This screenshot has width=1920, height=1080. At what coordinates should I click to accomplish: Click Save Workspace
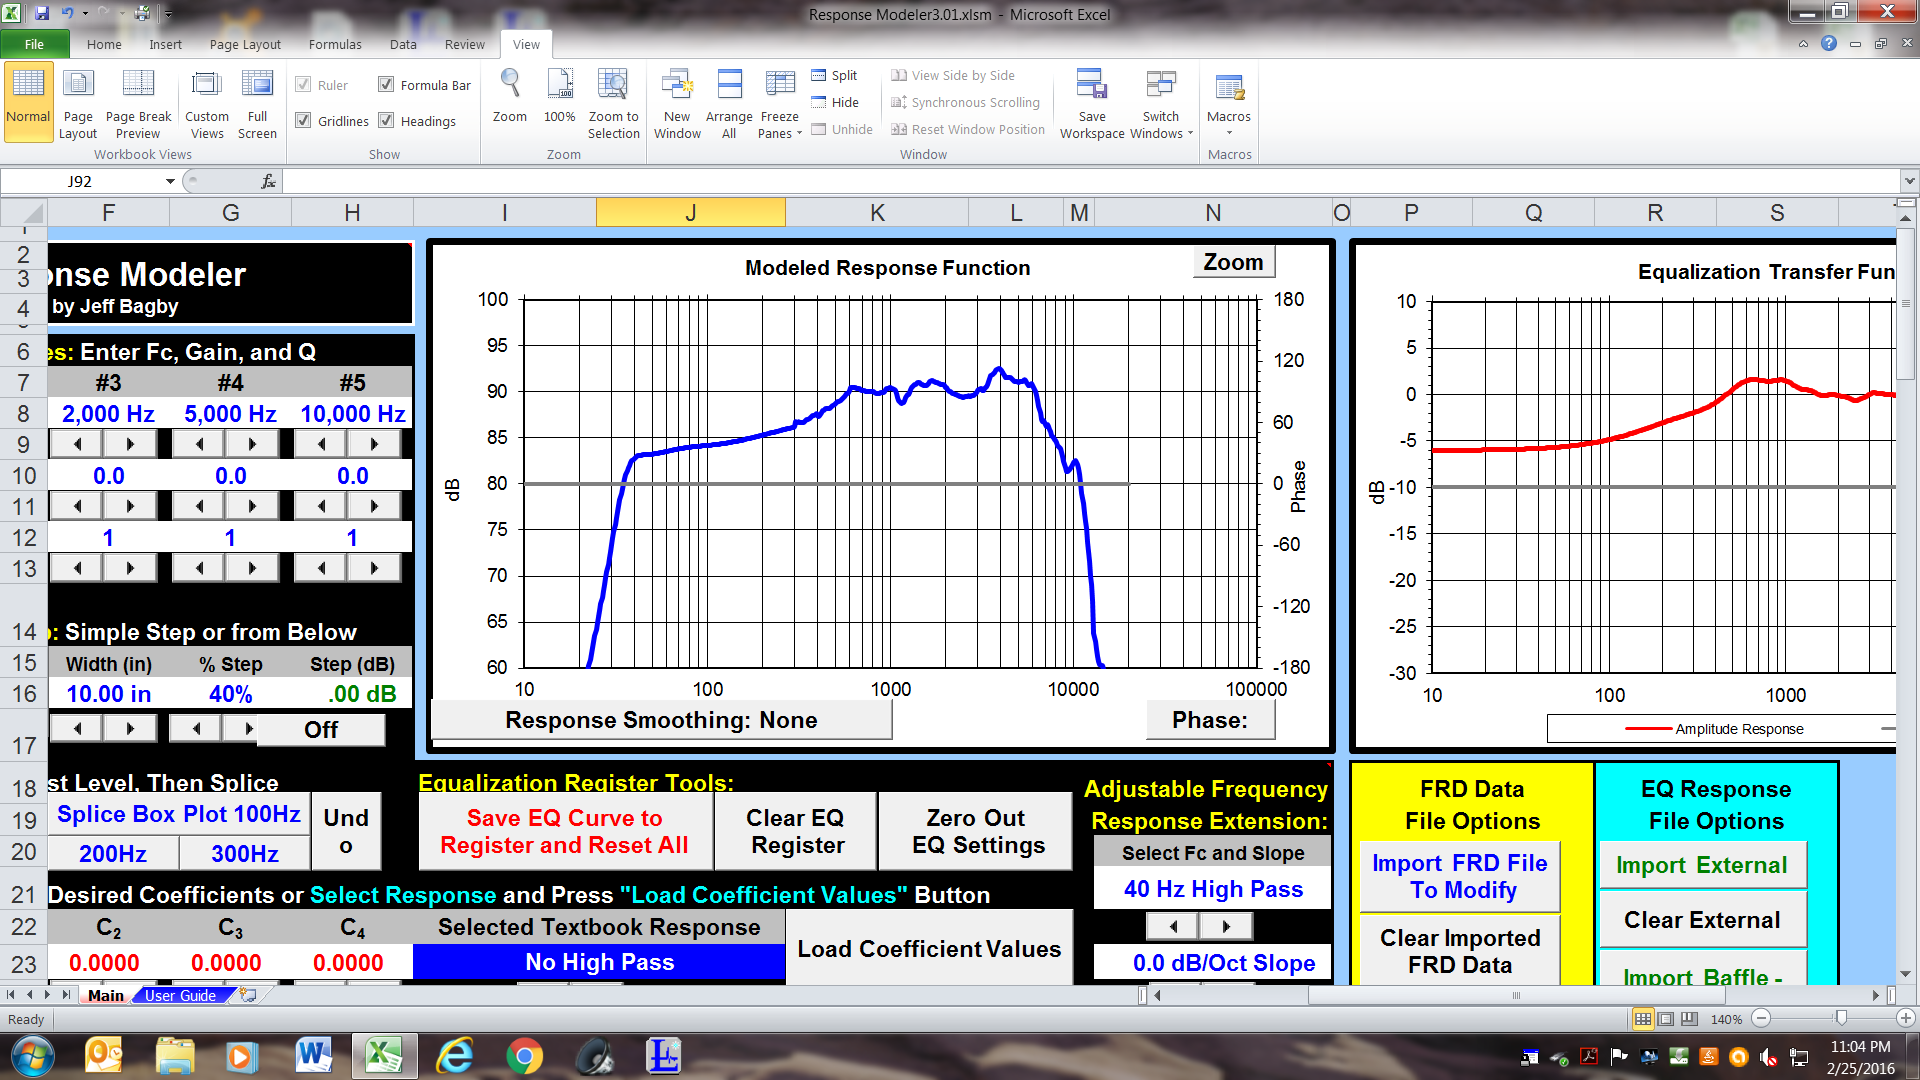(x=1091, y=104)
